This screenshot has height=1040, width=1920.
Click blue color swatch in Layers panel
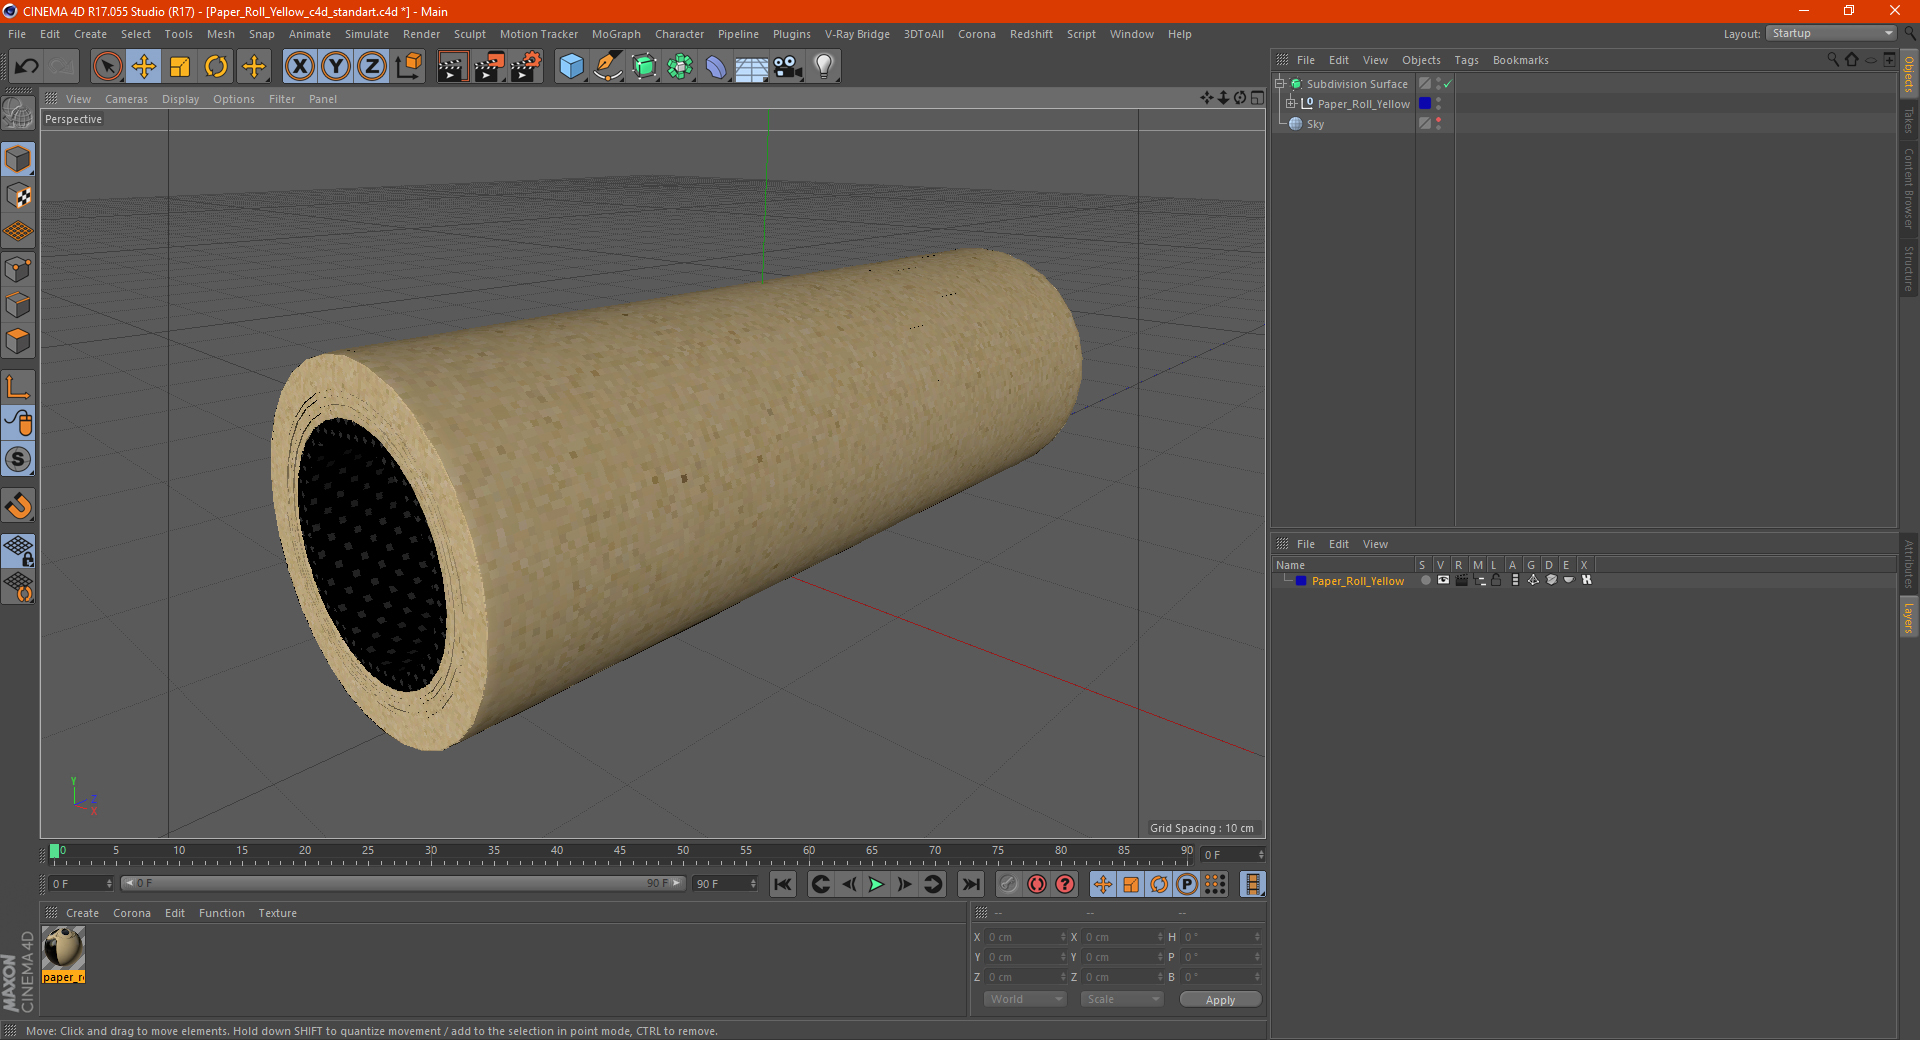[x=1301, y=580]
